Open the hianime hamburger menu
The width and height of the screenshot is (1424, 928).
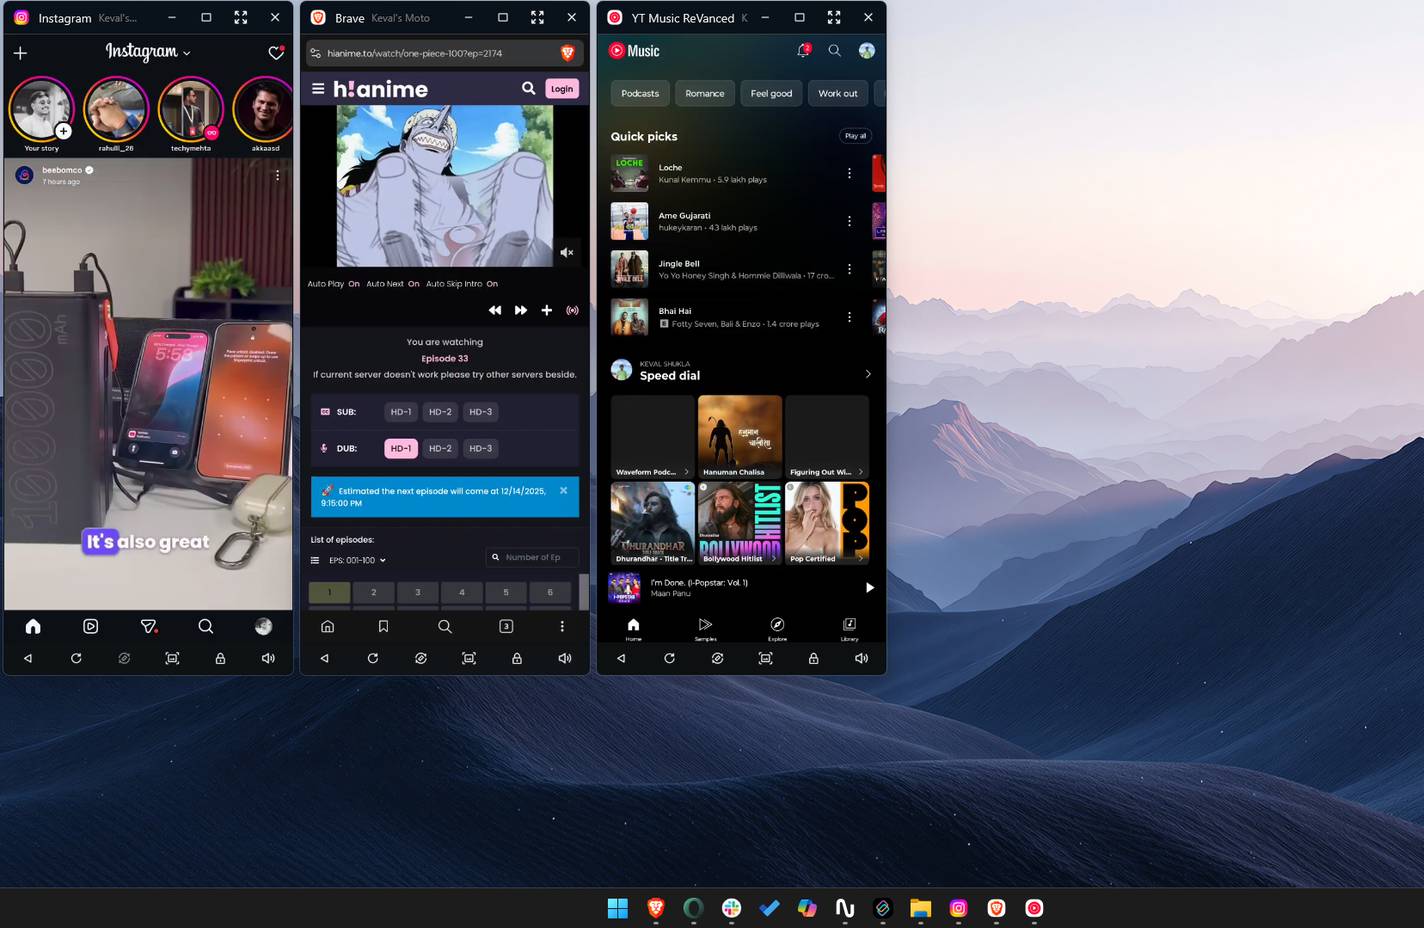316,88
